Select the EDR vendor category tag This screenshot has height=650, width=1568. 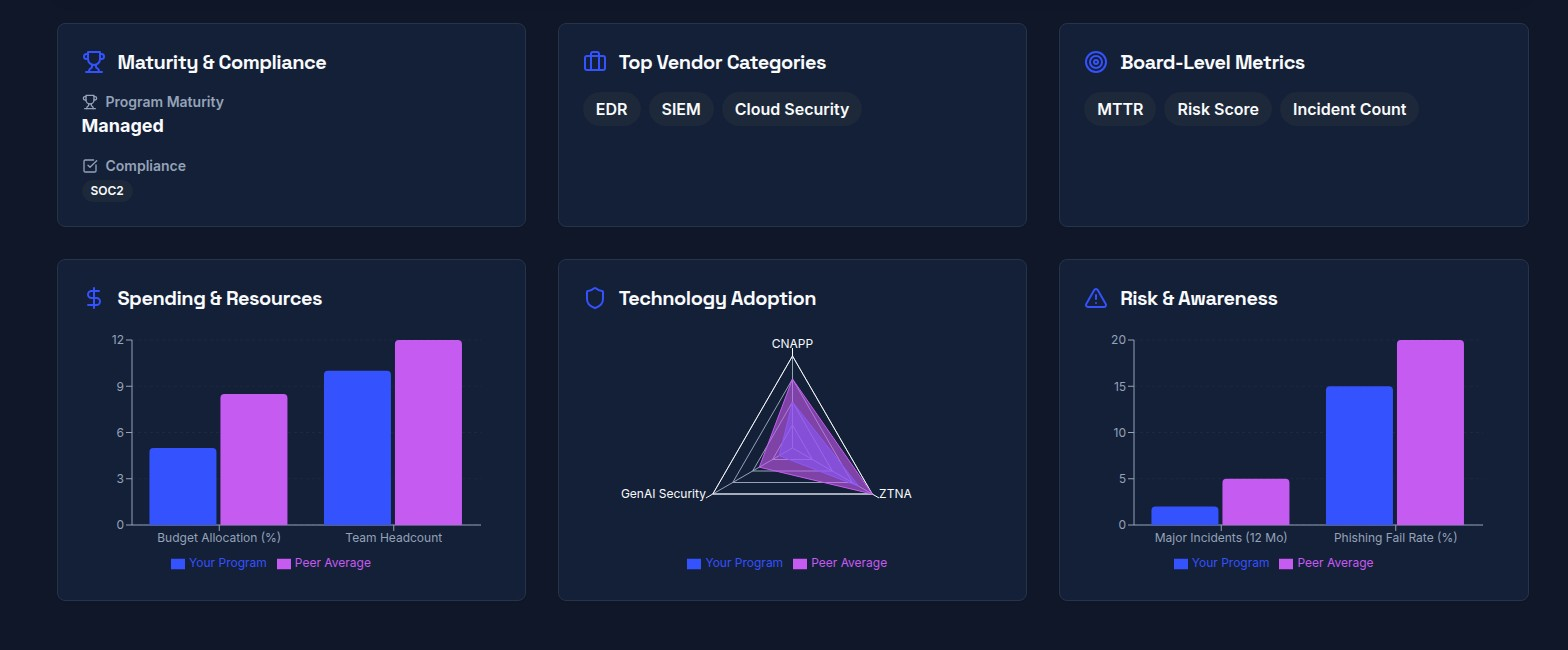point(611,109)
